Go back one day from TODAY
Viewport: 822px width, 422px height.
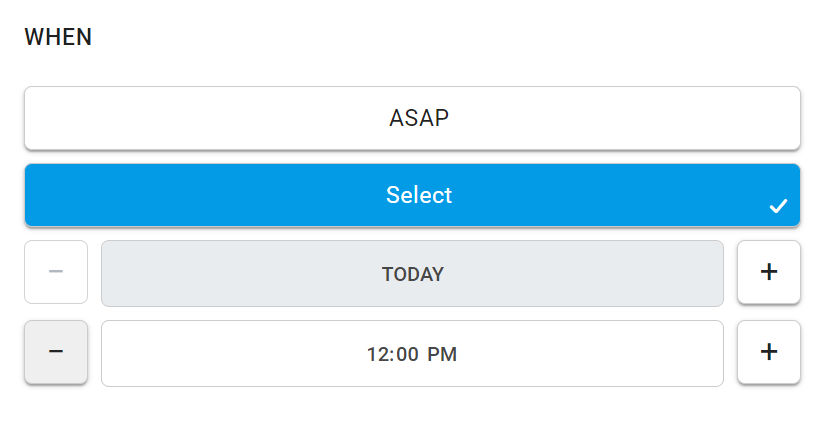pos(56,272)
